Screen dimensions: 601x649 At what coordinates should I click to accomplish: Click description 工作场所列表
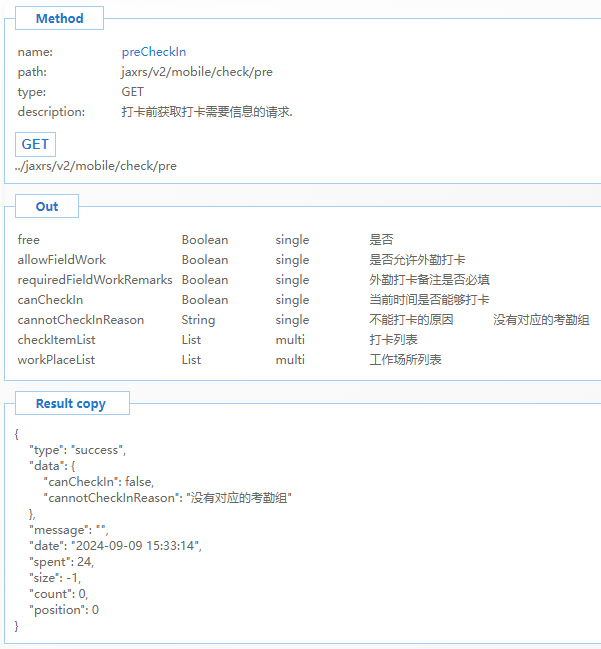pyautogui.click(x=405, y=360)
